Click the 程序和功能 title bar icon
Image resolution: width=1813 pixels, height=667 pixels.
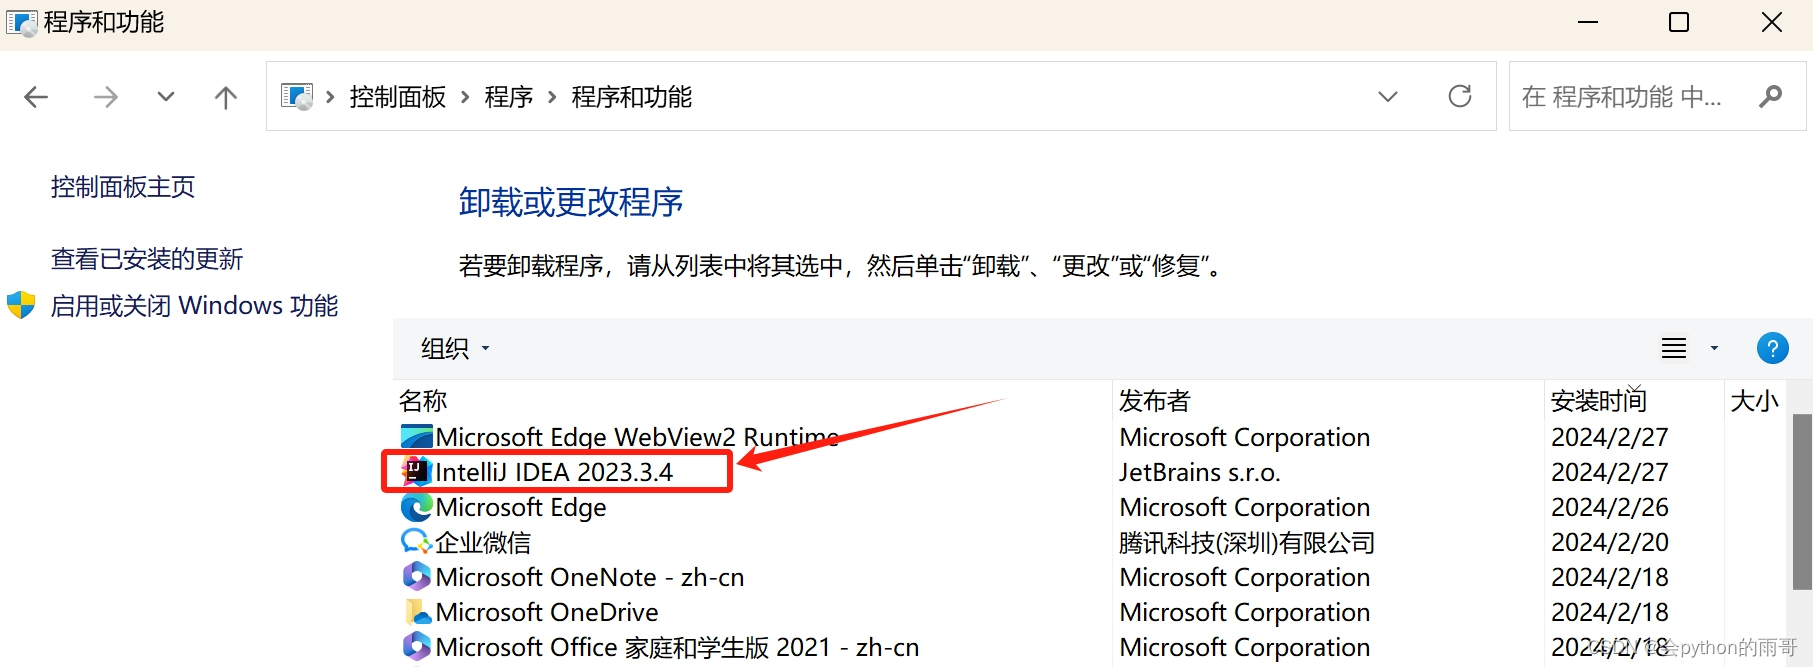pos(21,22)
